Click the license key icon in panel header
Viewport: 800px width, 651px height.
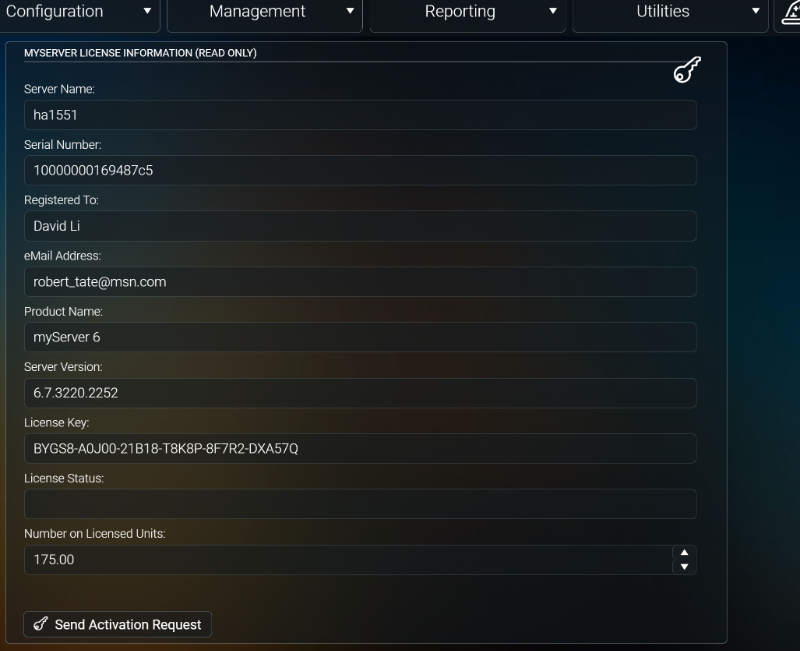(x=687, y=69)
